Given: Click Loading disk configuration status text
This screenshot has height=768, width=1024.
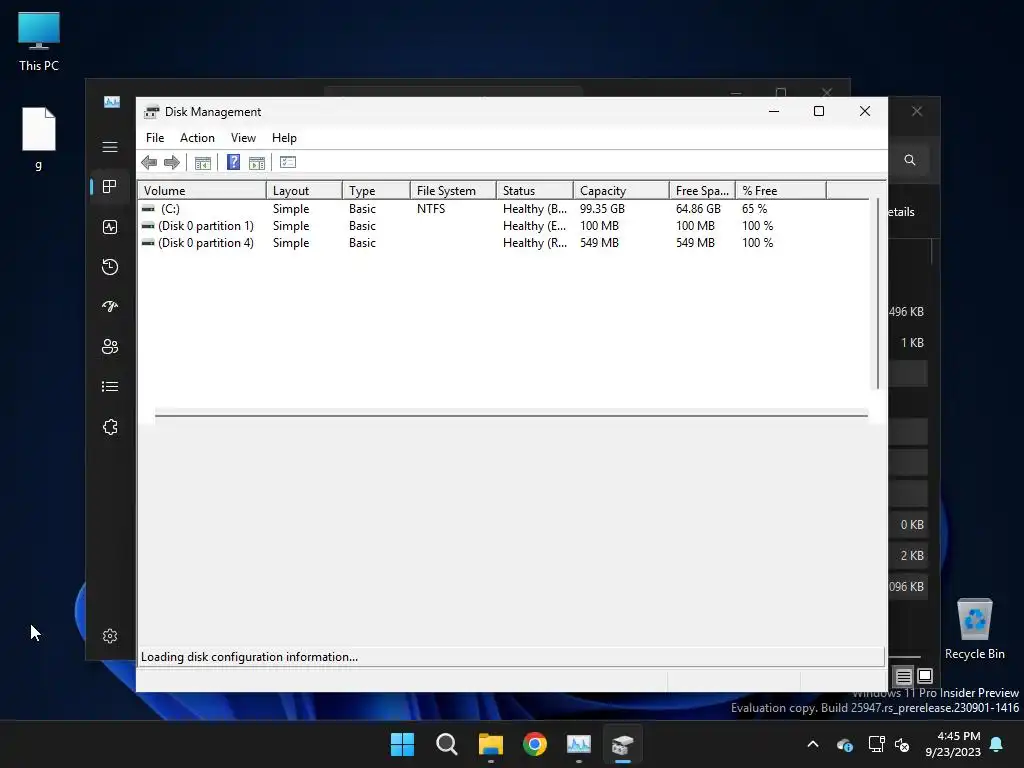Looking at the screenshot, I should (249, 657).
